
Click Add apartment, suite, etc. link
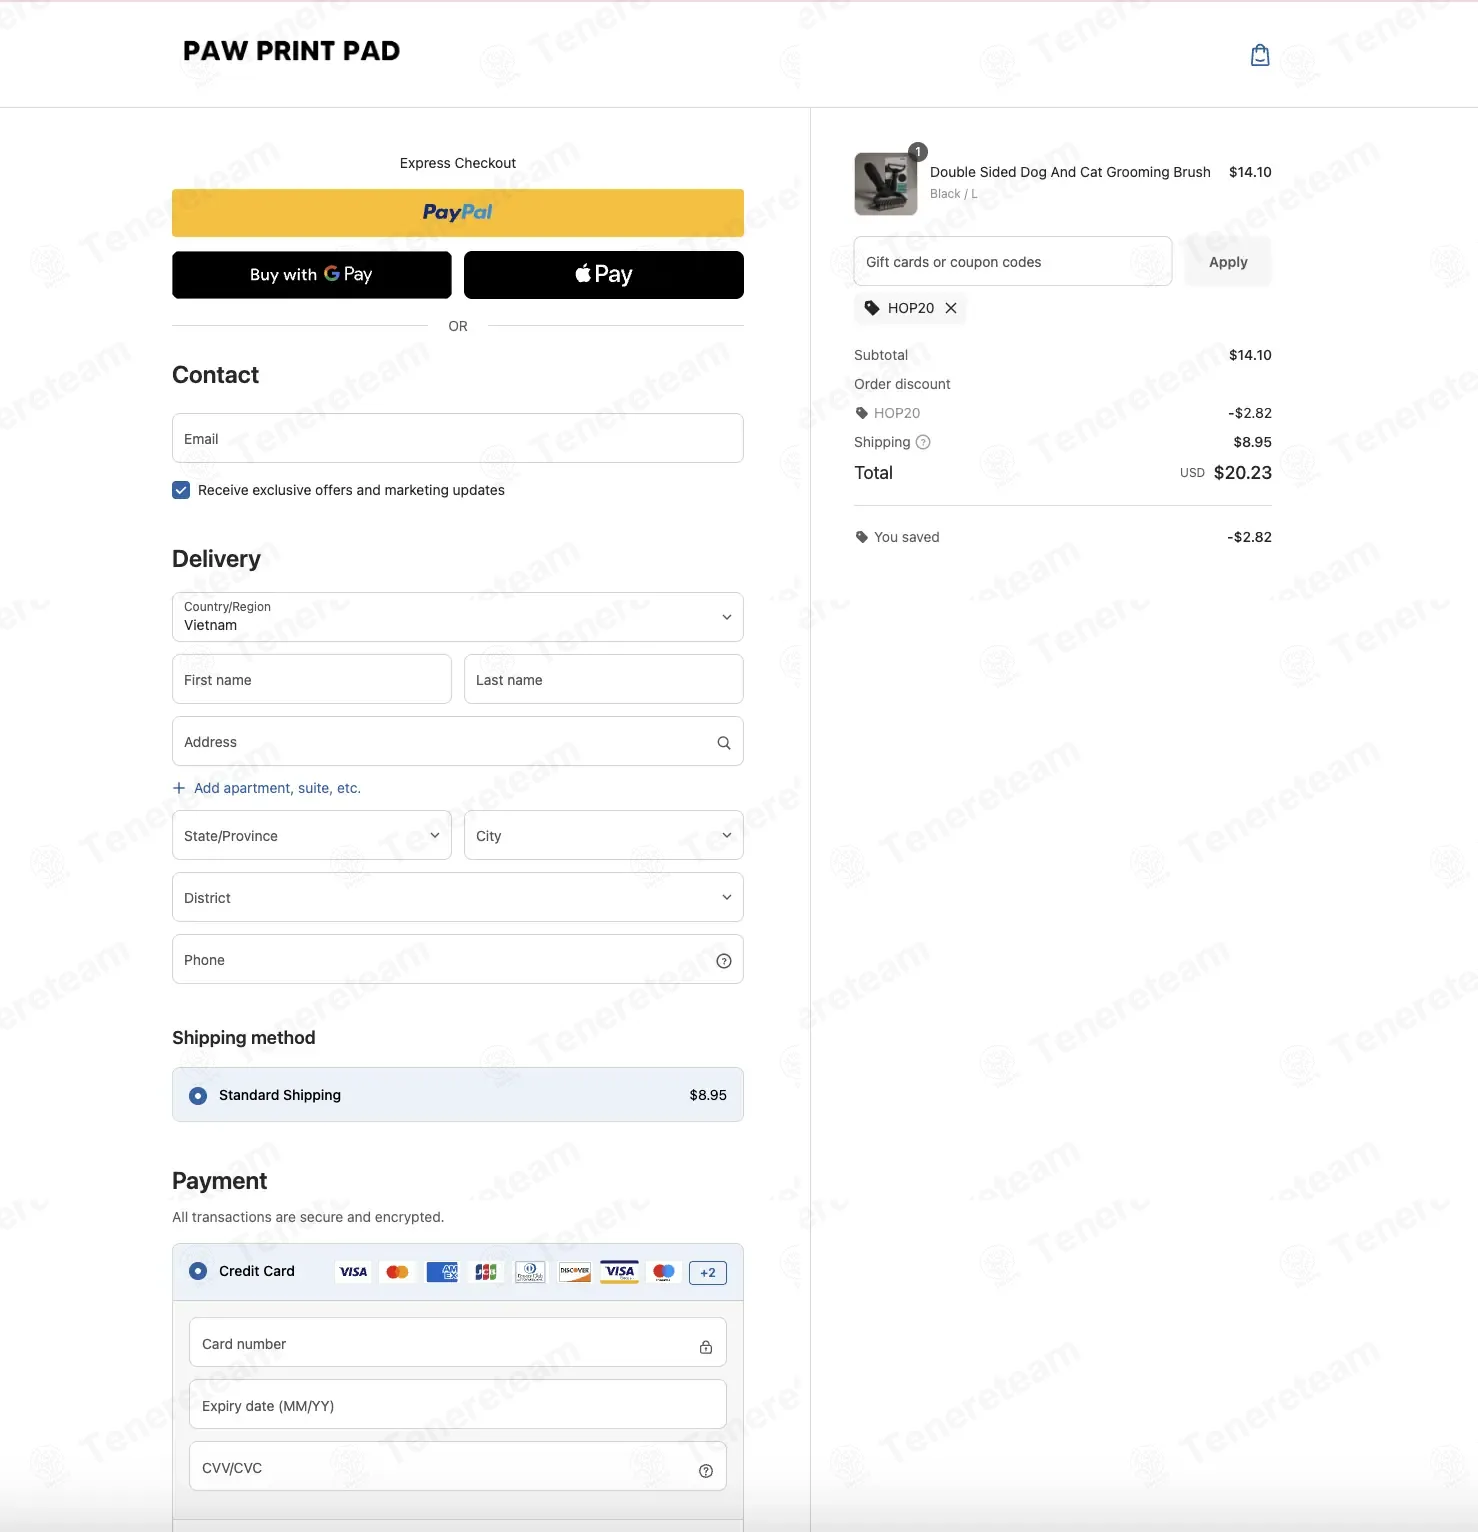tap(277, 788)
